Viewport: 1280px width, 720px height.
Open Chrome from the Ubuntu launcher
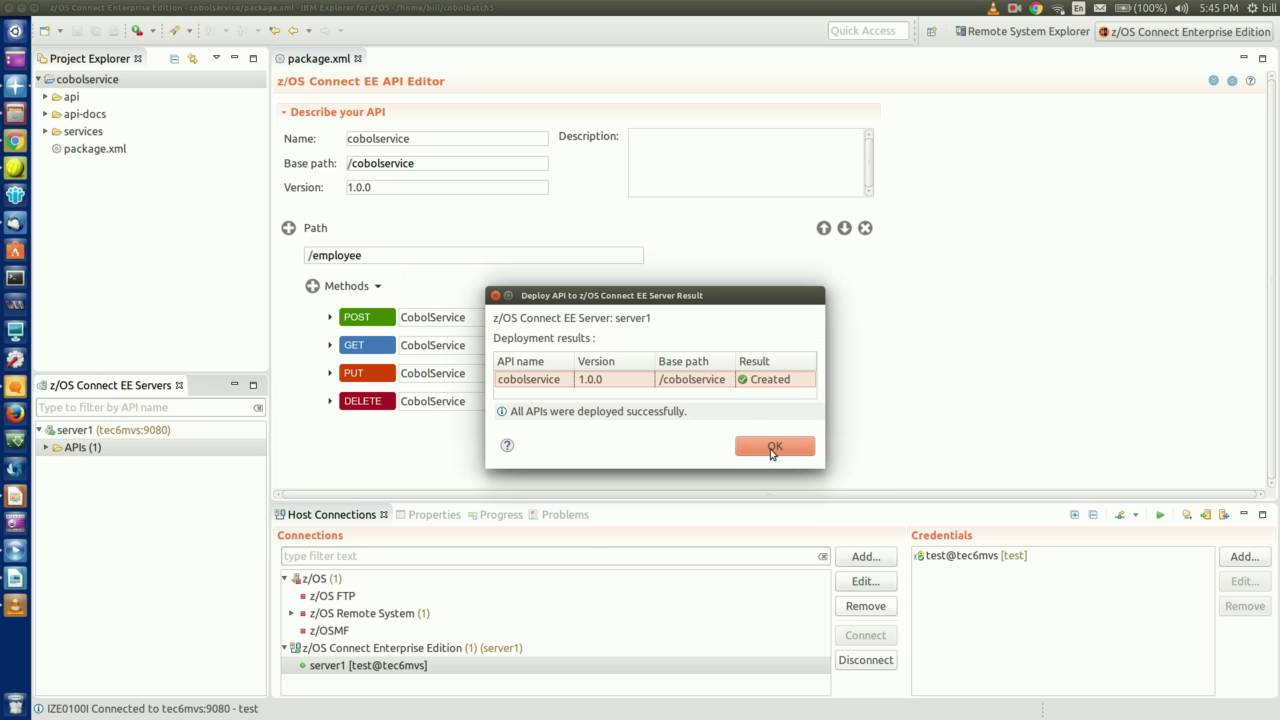[15, 141]
